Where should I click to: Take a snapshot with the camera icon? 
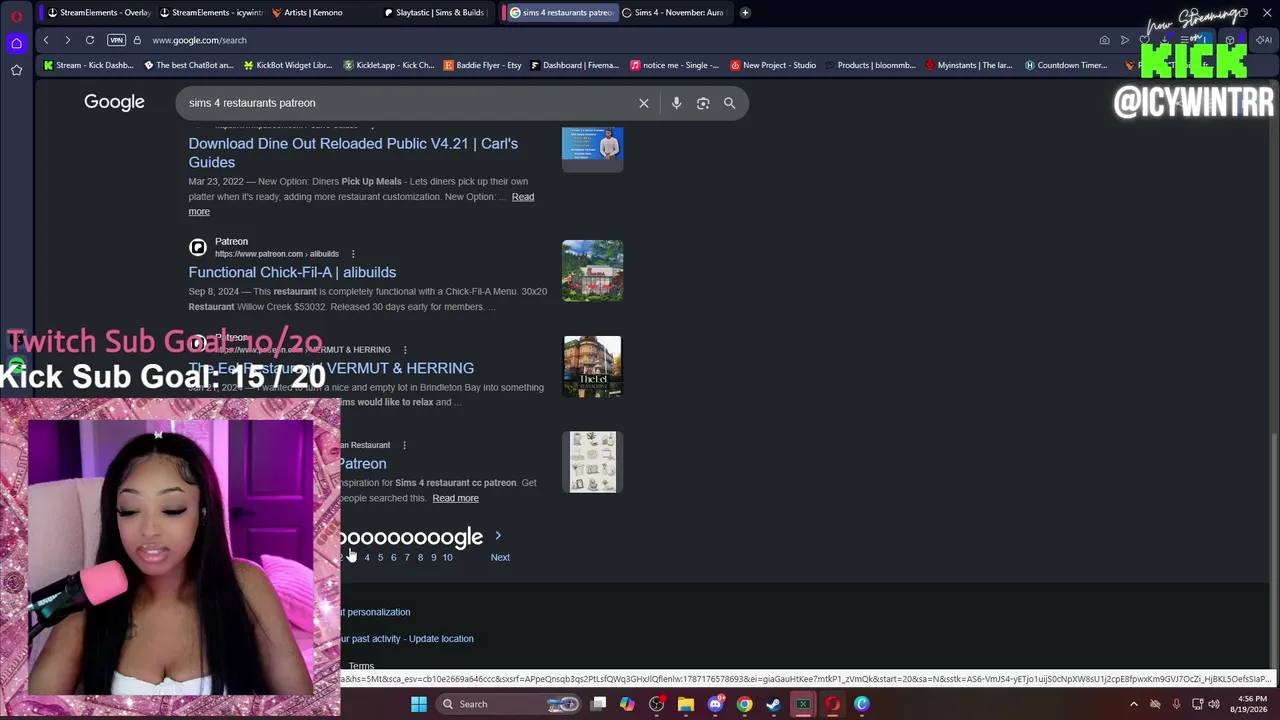(1104, 40)
